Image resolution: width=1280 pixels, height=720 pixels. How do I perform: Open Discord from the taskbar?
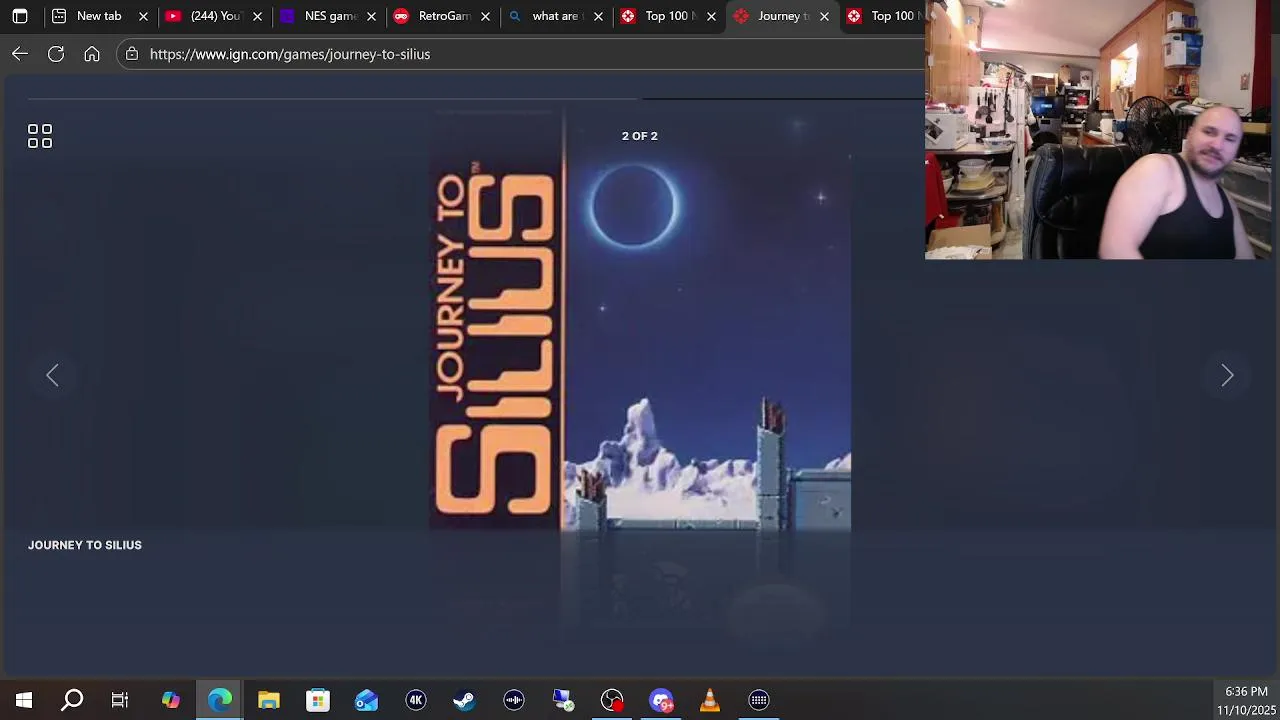click(661, 700)
